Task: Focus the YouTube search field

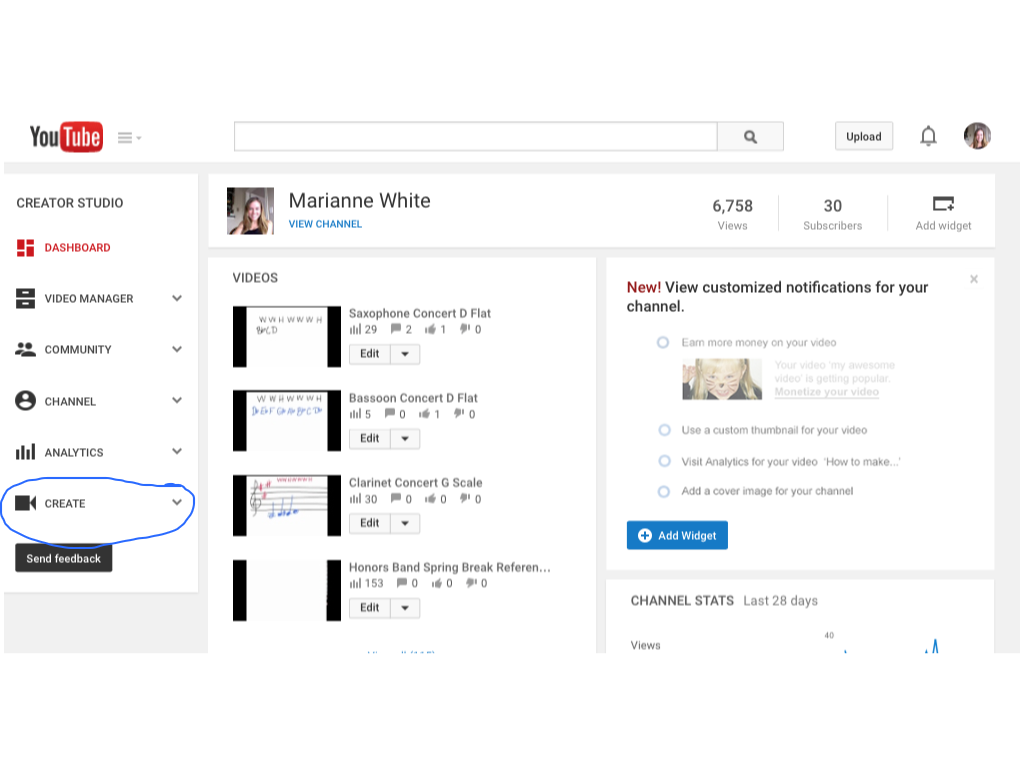Action: coord(475,136)
